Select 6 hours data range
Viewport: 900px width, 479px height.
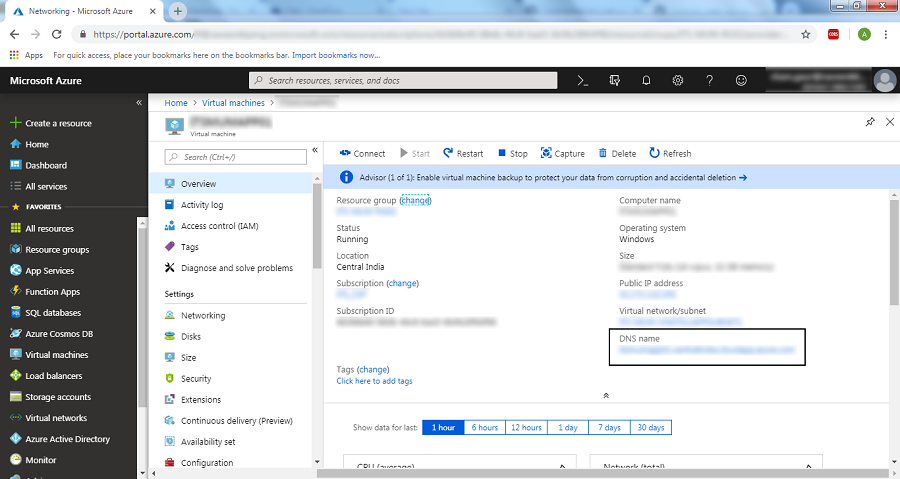point(484,427)
